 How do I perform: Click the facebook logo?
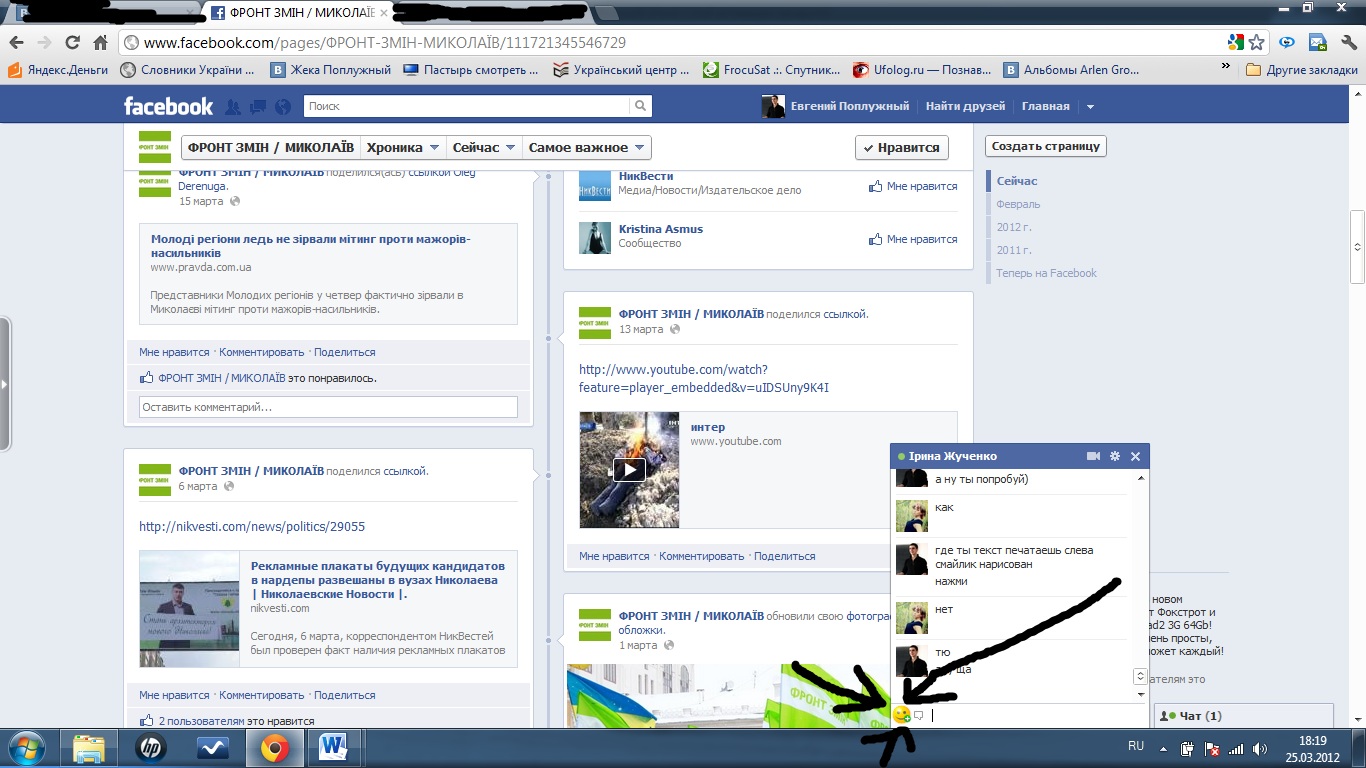coord(169,106)
